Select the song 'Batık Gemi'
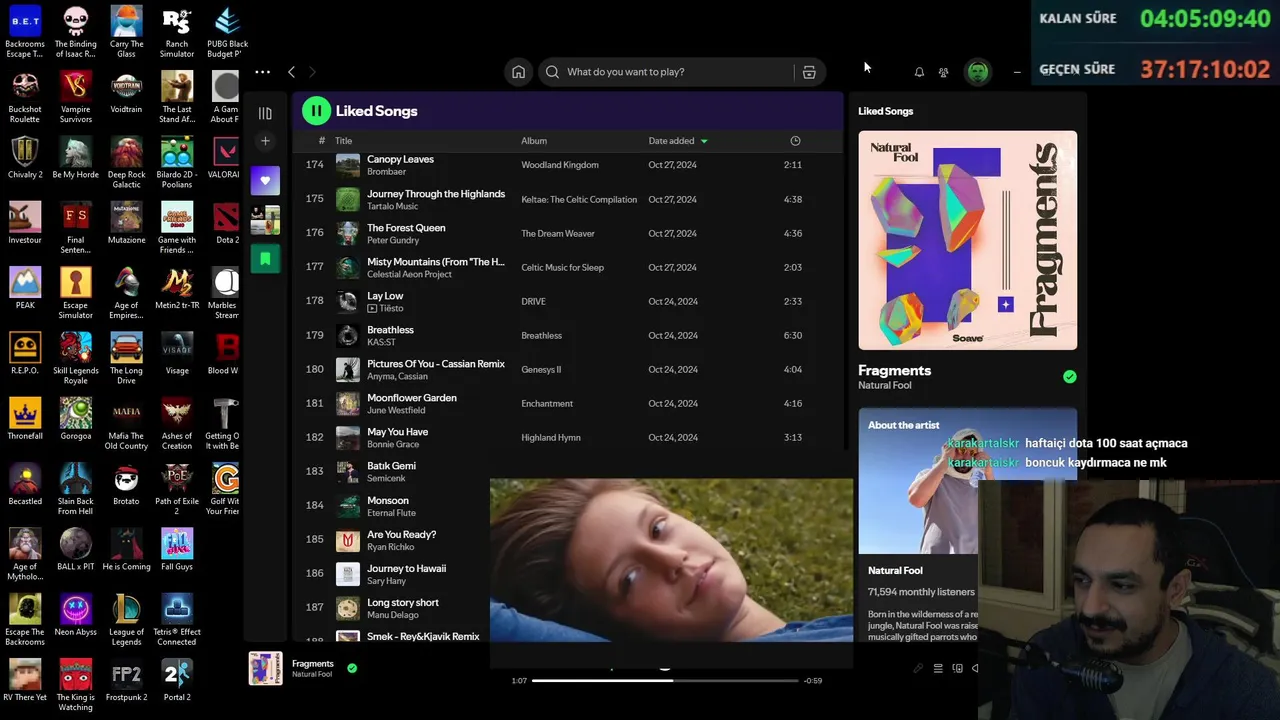 pos(391,466)
